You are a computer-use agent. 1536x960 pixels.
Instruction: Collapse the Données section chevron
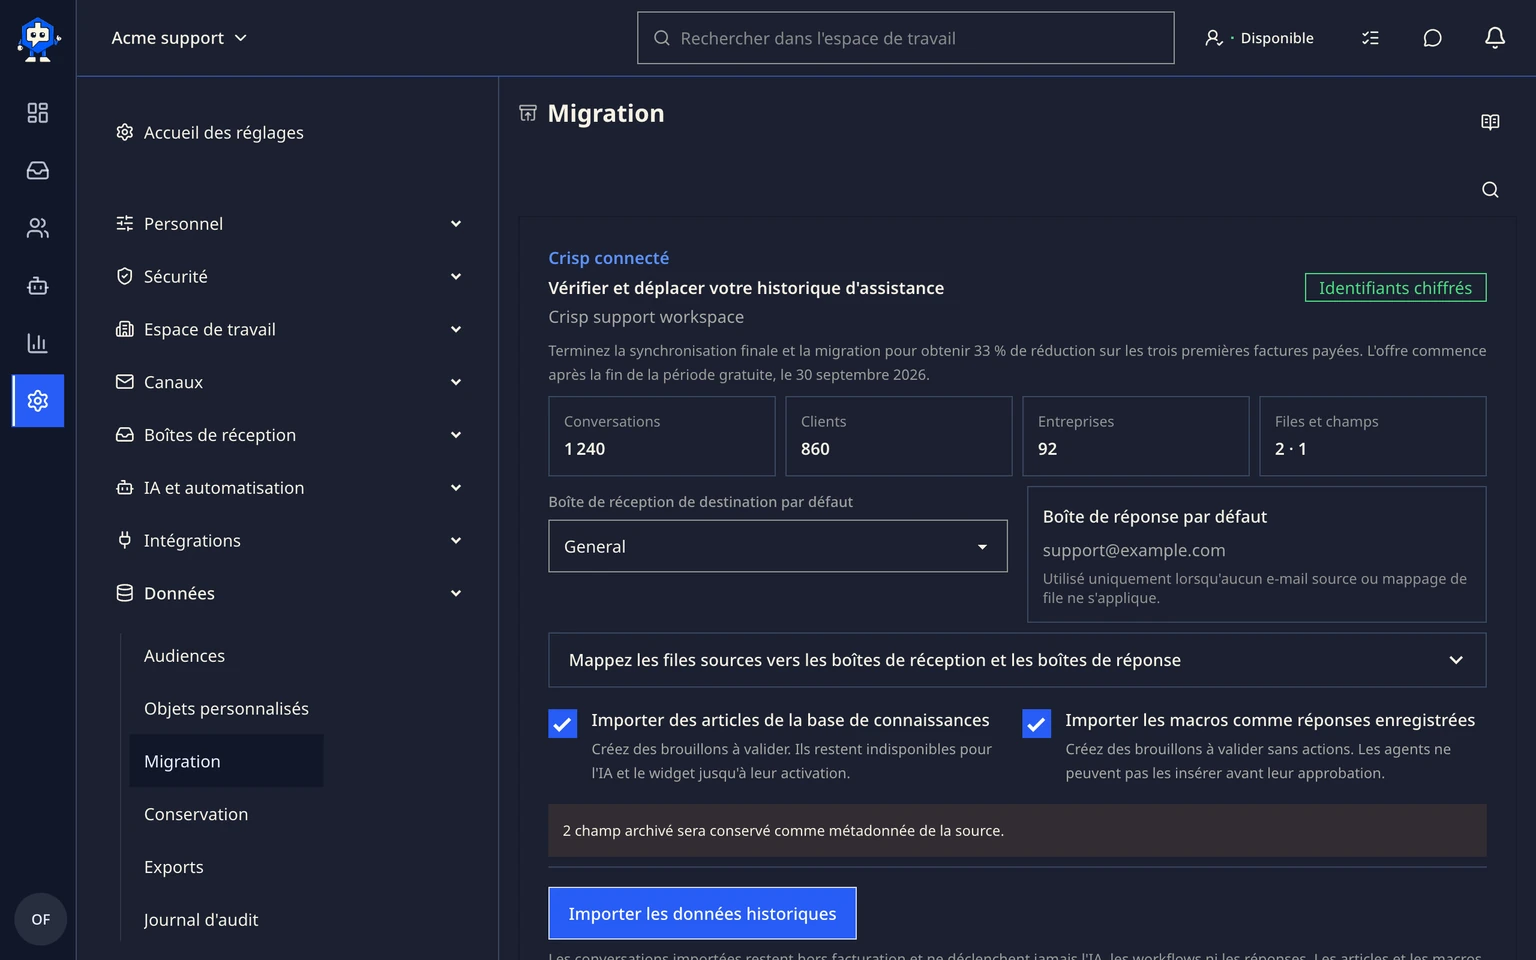[x=456, y=593]
